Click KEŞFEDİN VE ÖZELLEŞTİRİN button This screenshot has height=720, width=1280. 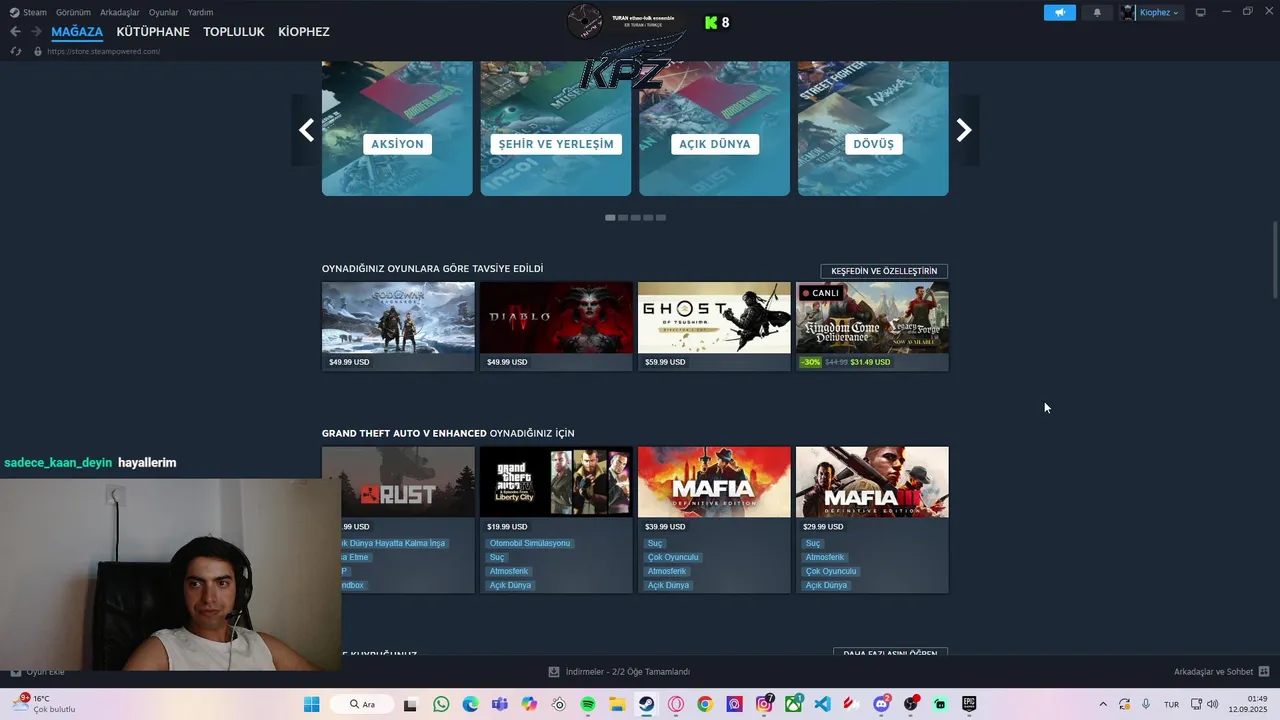(884, 271)
